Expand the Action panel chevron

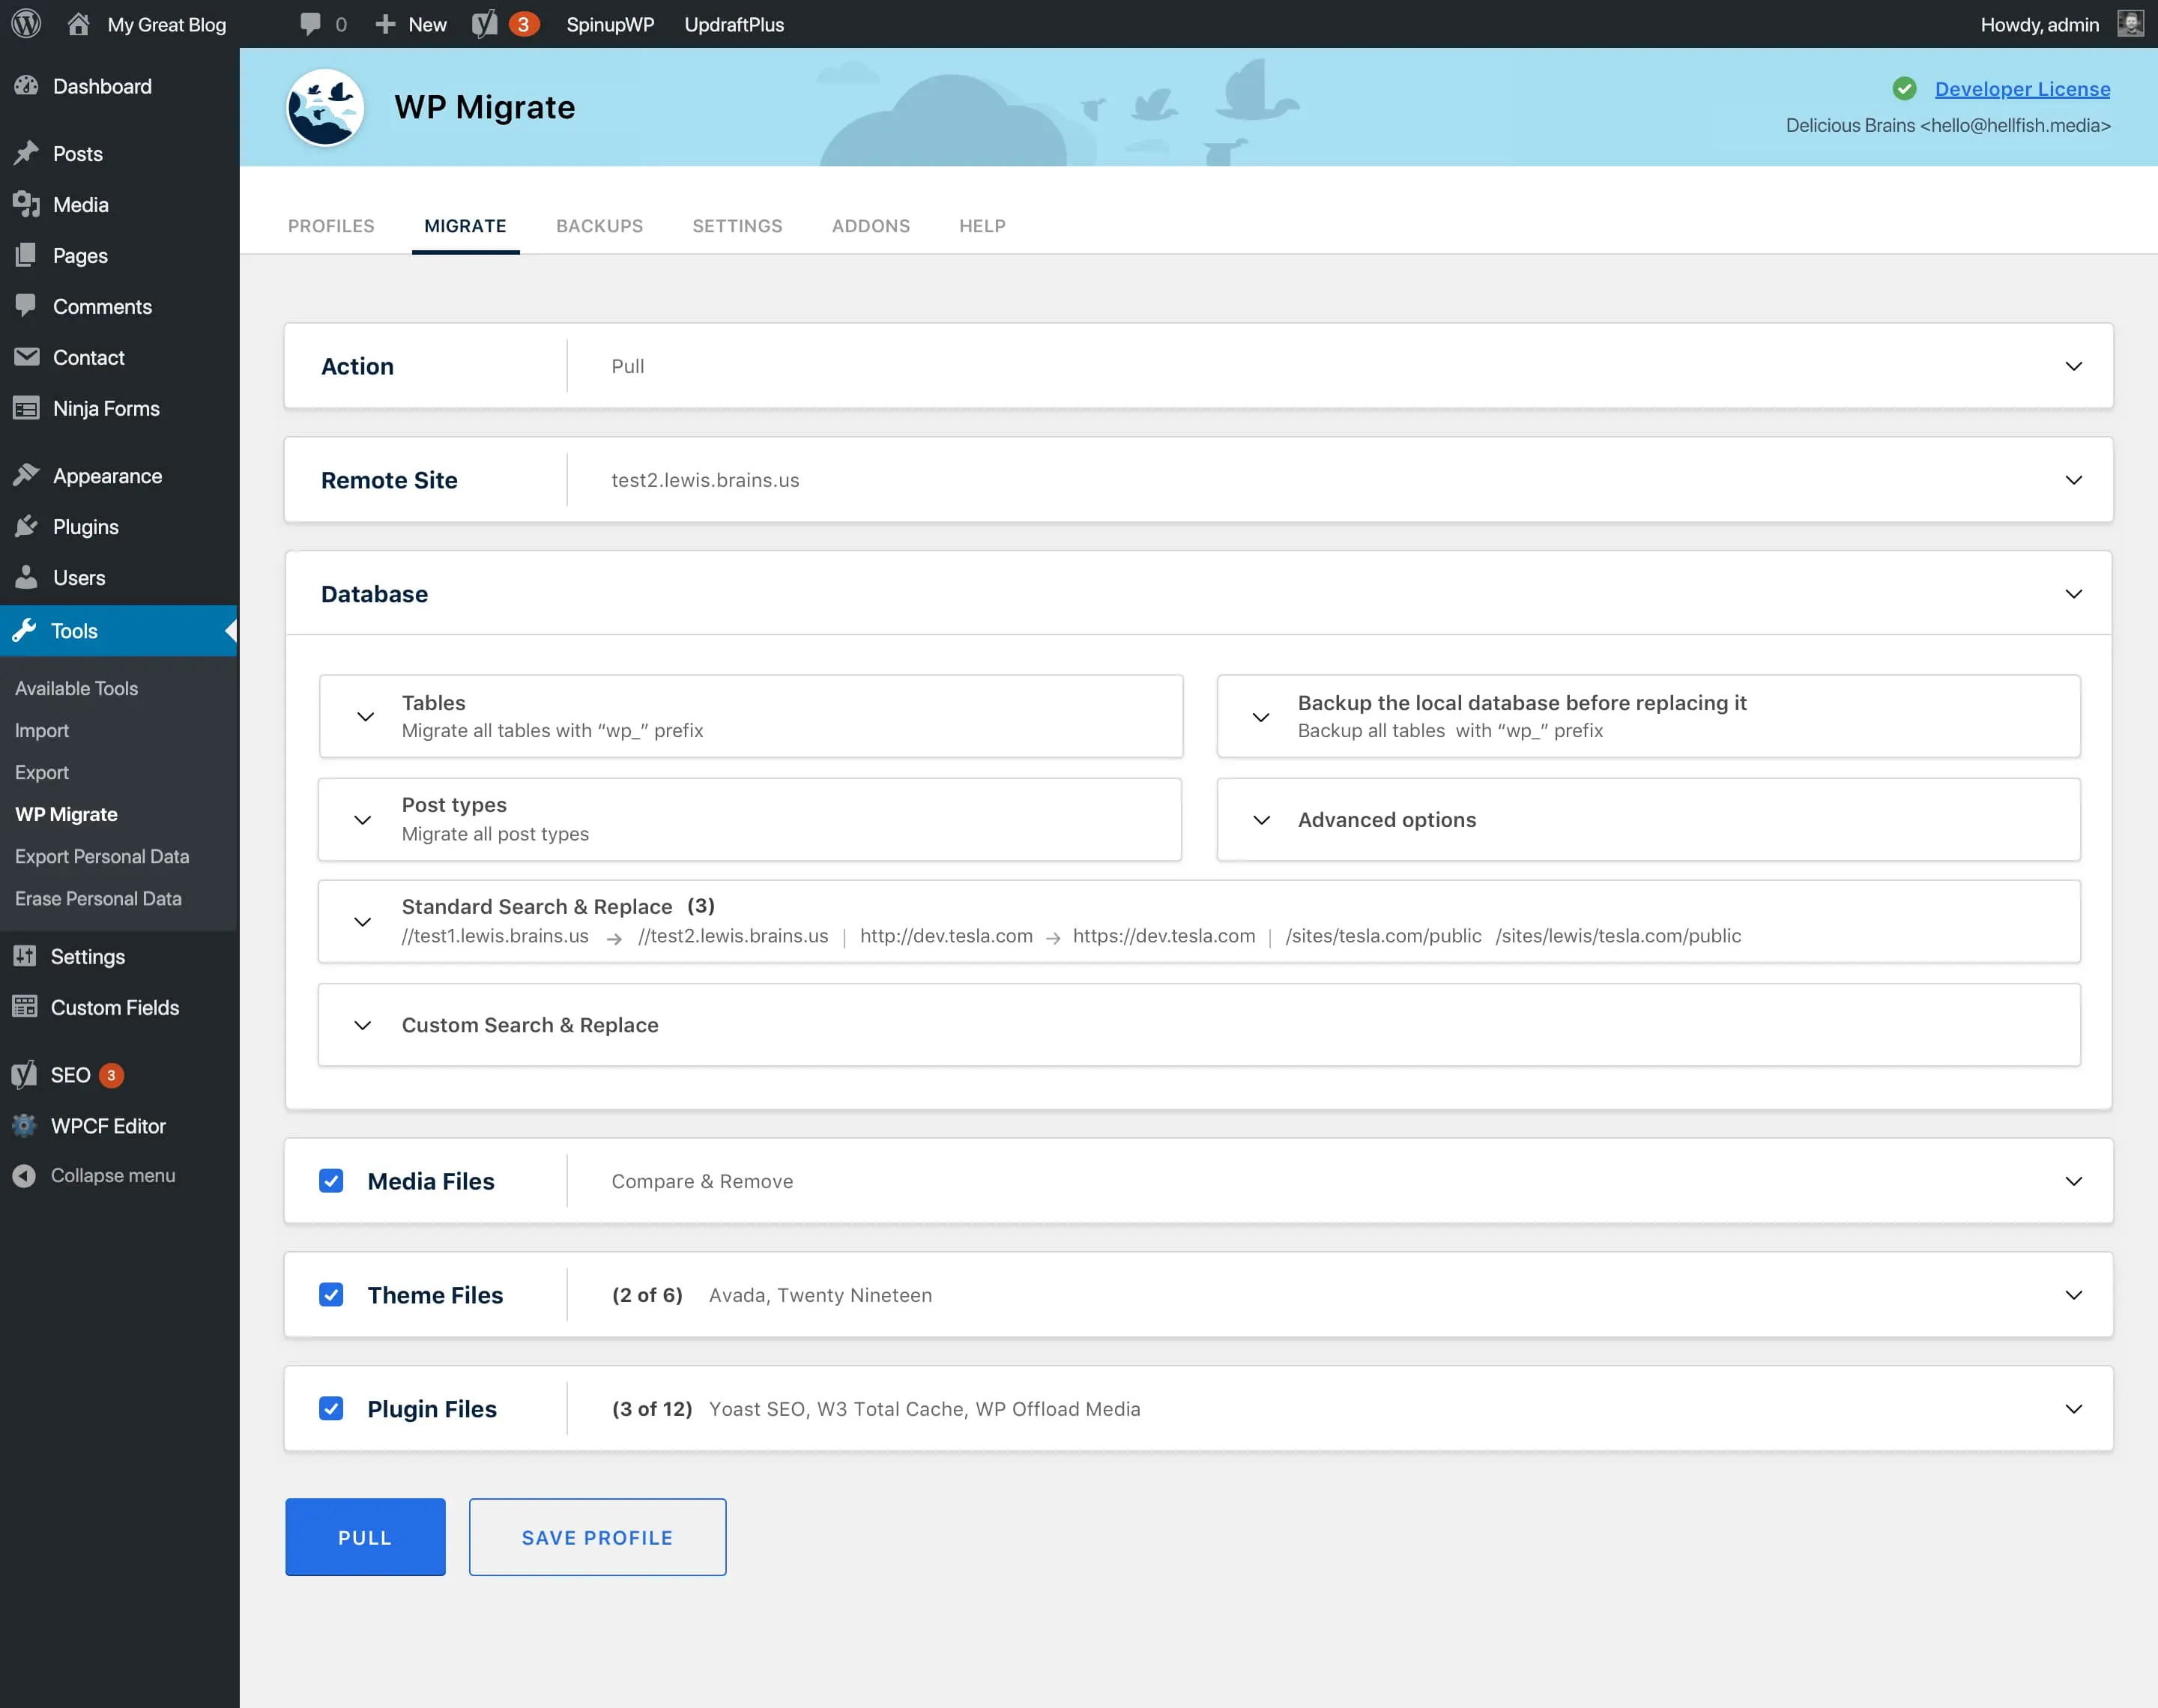pos(2074,366)
